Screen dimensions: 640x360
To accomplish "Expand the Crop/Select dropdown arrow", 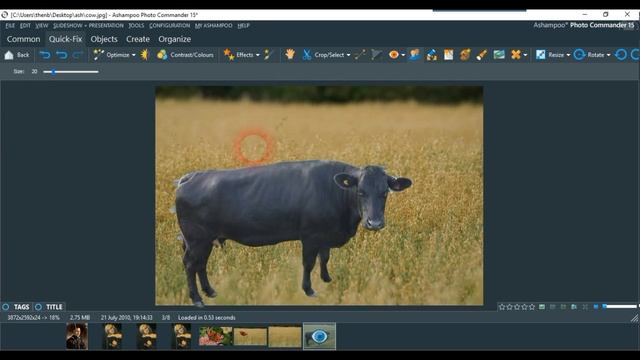I will [348, 55].
